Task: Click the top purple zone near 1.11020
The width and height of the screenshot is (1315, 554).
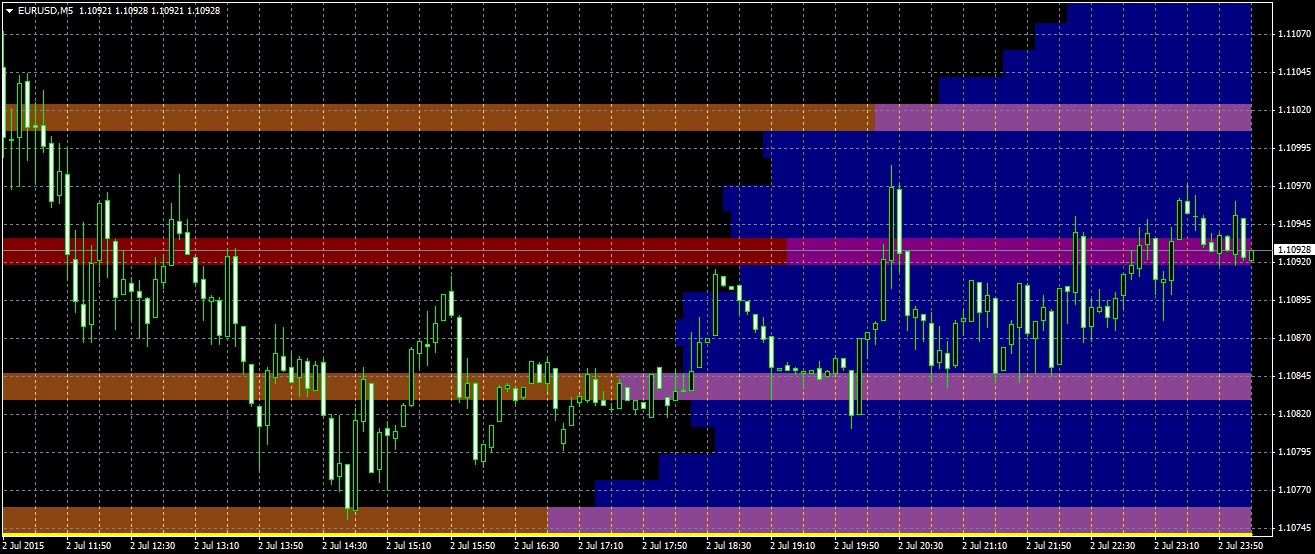Action: coord(1063,118)
